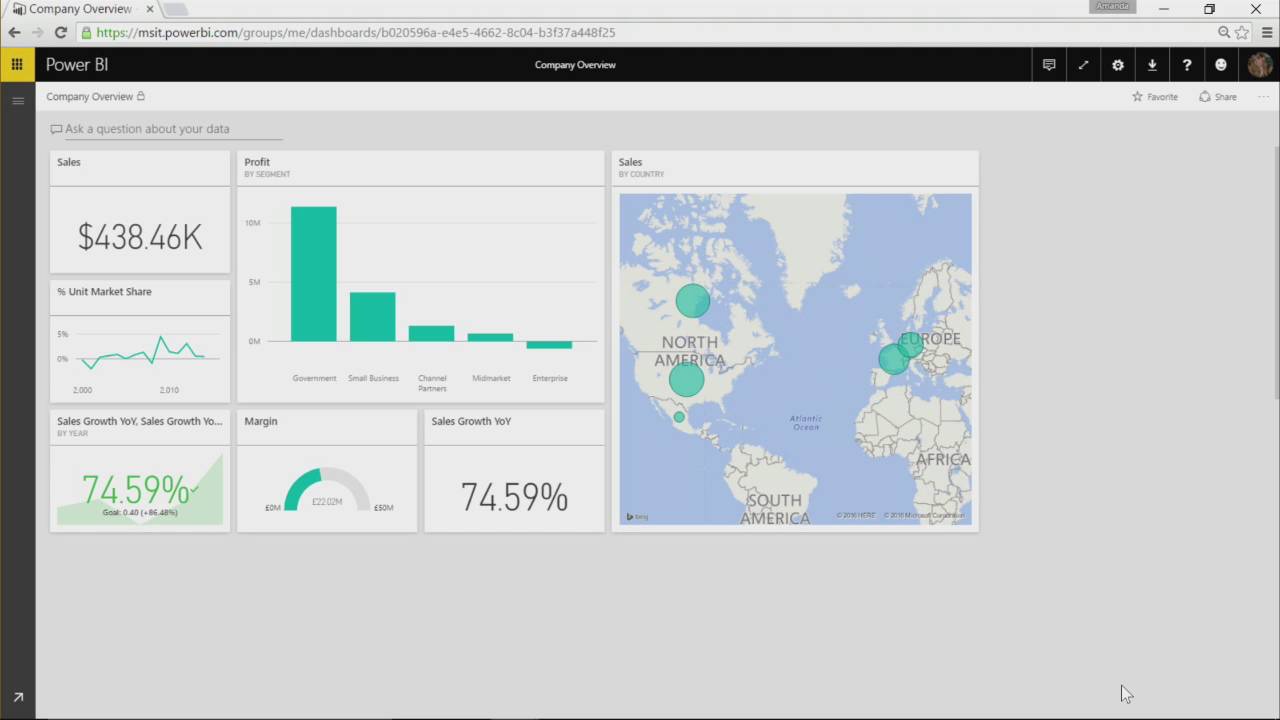Click the Ask a question input box
Image resolution: width=1280 pixels, height=720 pixels.
pos(166,129)
